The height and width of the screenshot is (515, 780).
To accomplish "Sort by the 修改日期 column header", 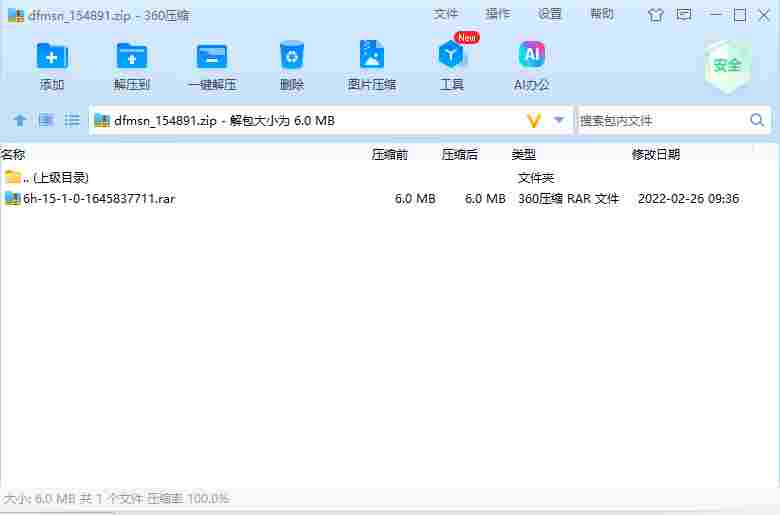I will tap(656, 155).
